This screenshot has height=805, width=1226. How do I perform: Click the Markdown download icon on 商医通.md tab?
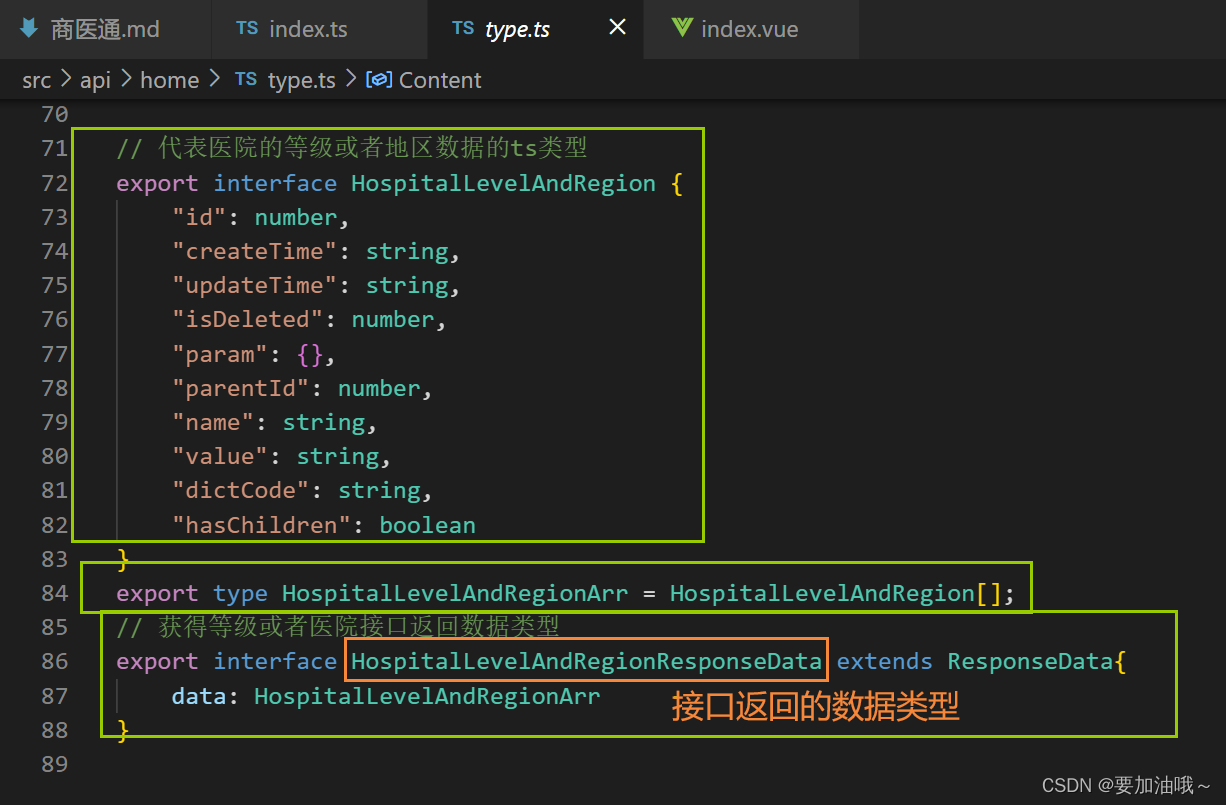point(29,29)
